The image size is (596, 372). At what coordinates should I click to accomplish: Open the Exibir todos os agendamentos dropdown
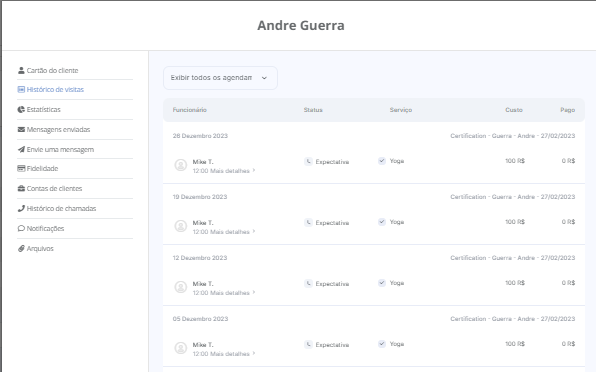point(220,78)
